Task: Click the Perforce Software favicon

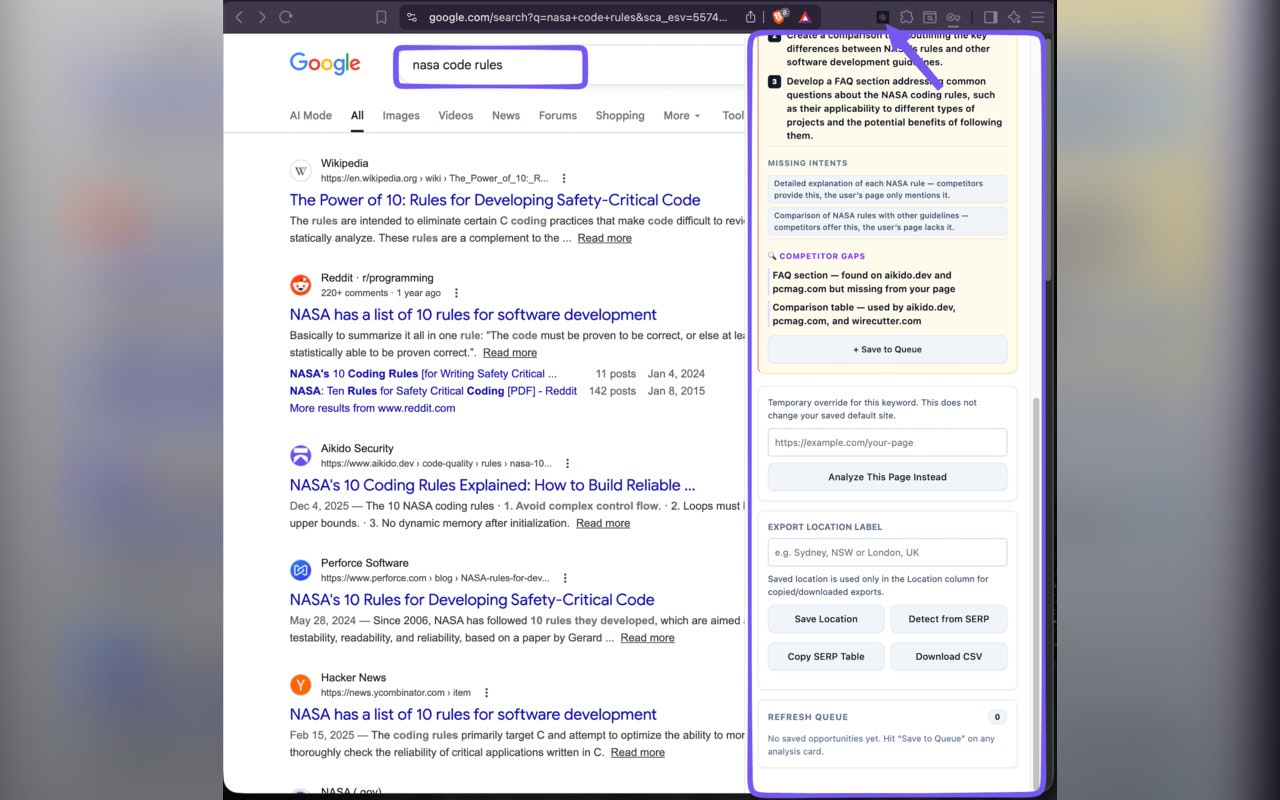Action: pos(301,570)
